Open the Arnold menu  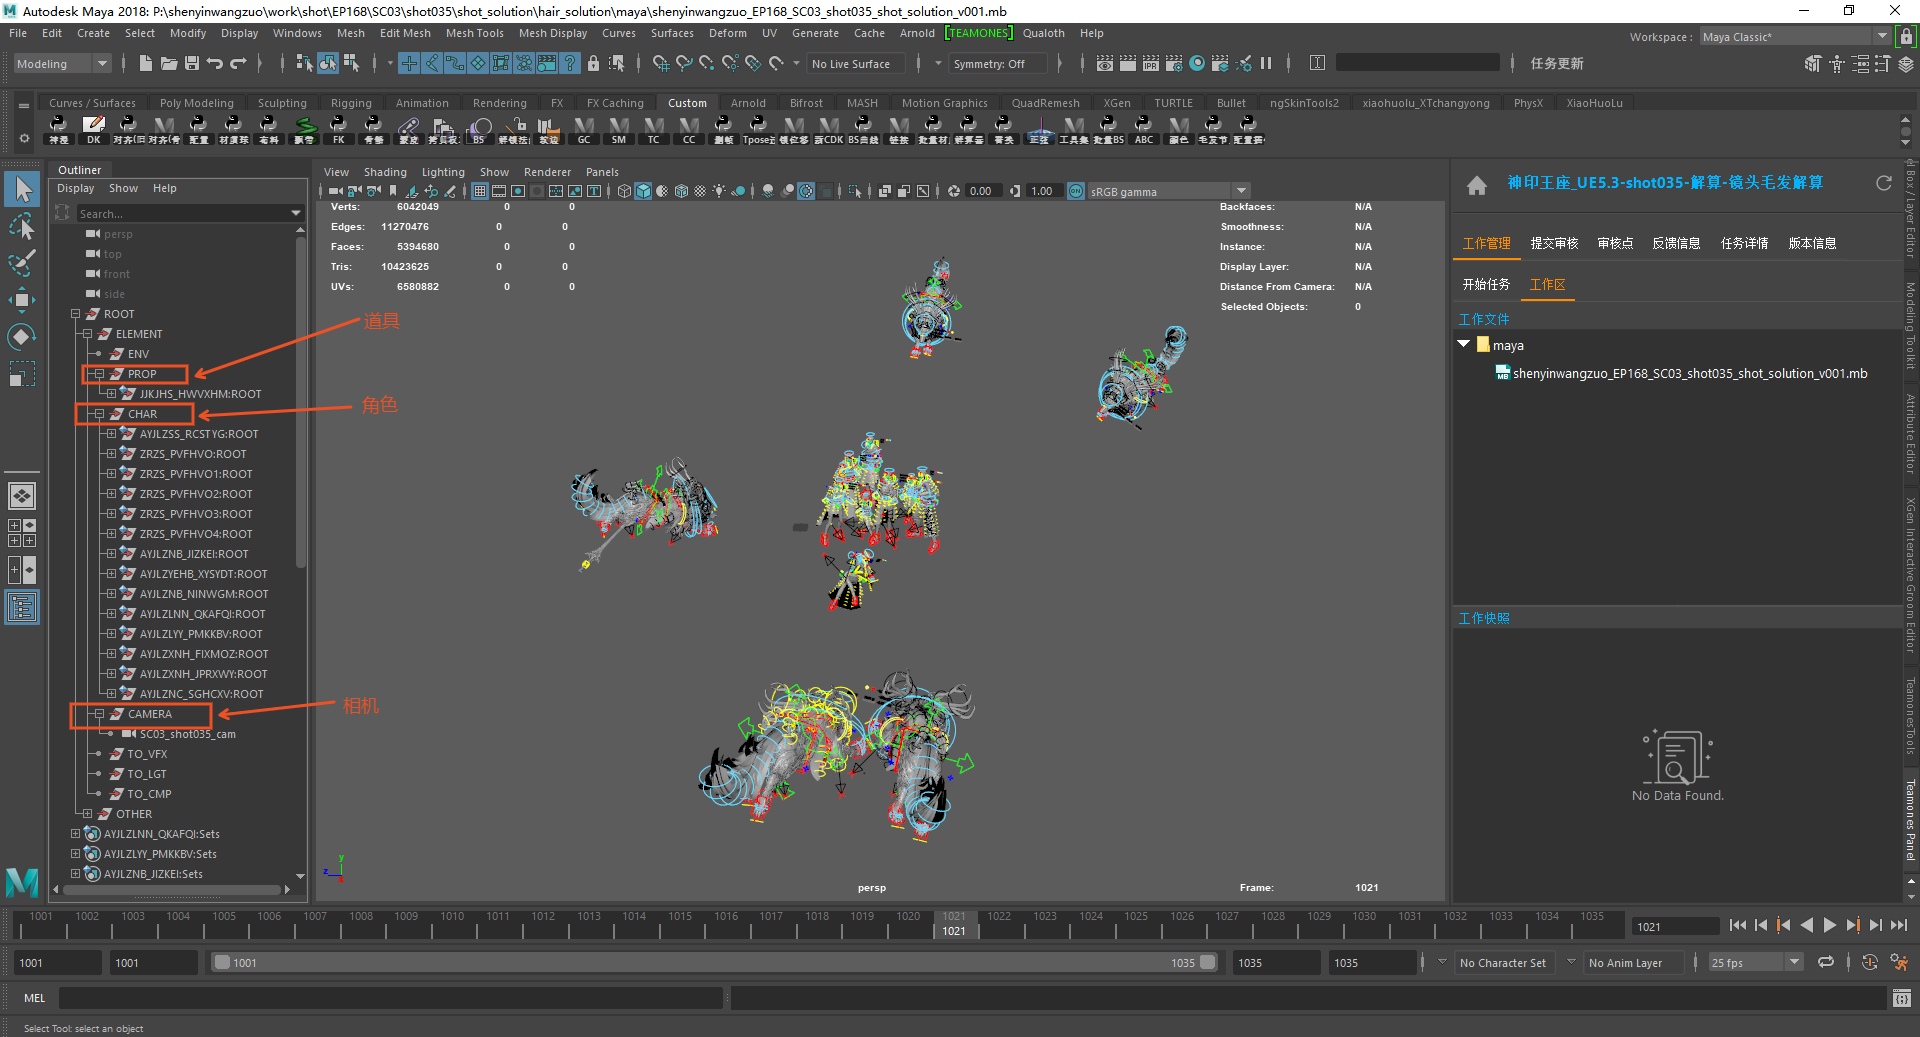pos(916,33)
